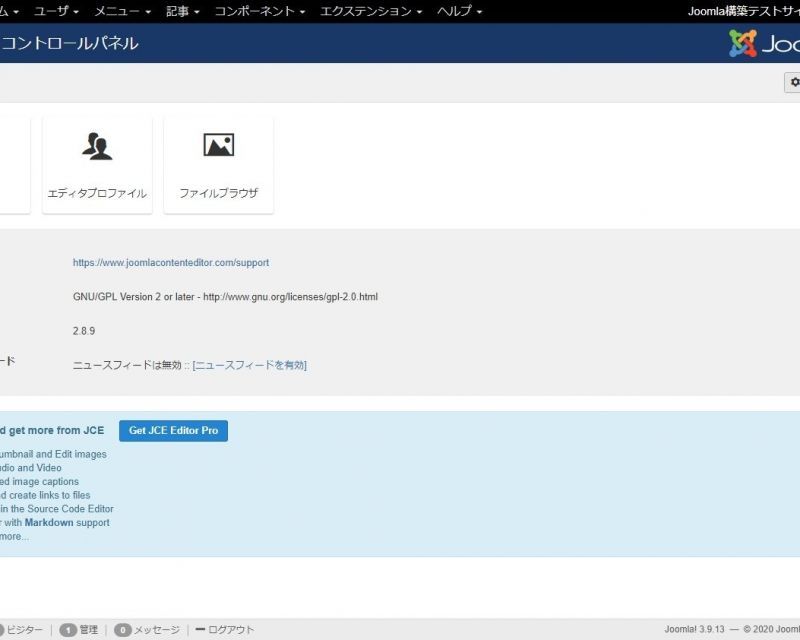
Task: Expand the ユーザ (Users) dropdown menu
Action: click(57, 11)
